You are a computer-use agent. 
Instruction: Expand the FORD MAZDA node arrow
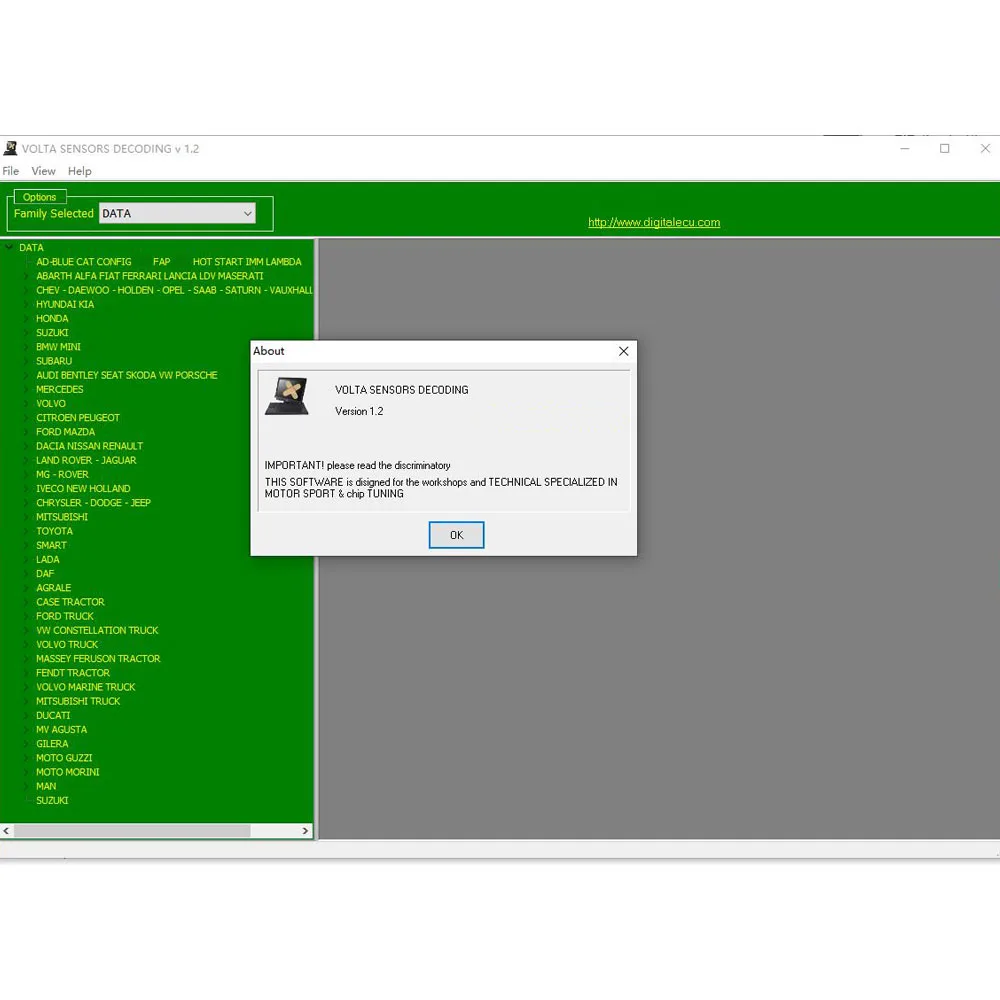point(26,432)
